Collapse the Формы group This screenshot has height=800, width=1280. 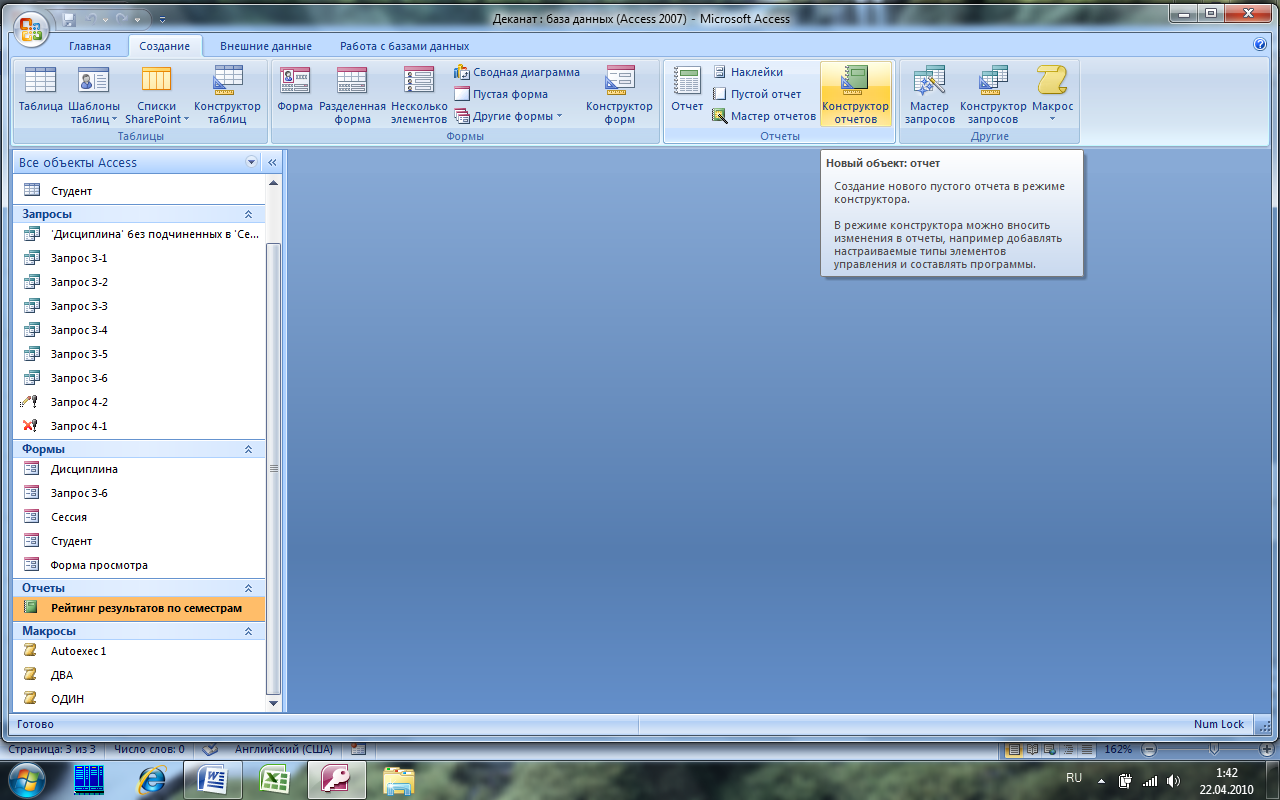(x=248, y=450)
